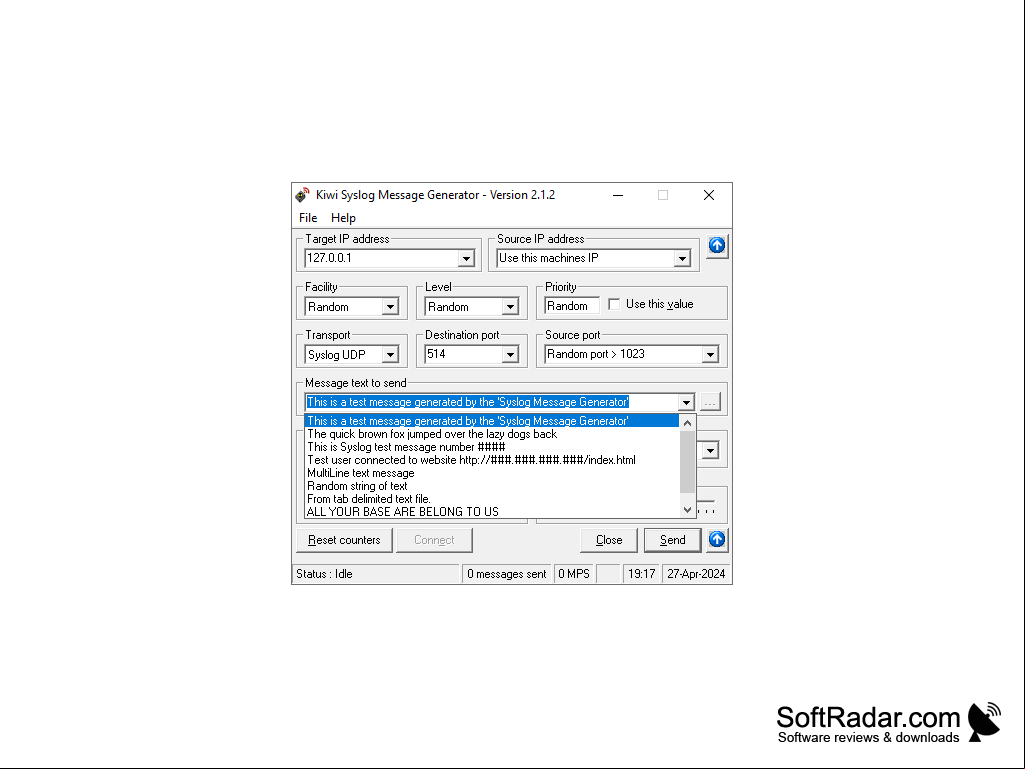Choose 'From tab delimited text file.' option
The height and width of the screenshot is (769, 1025).
point(492,499)
